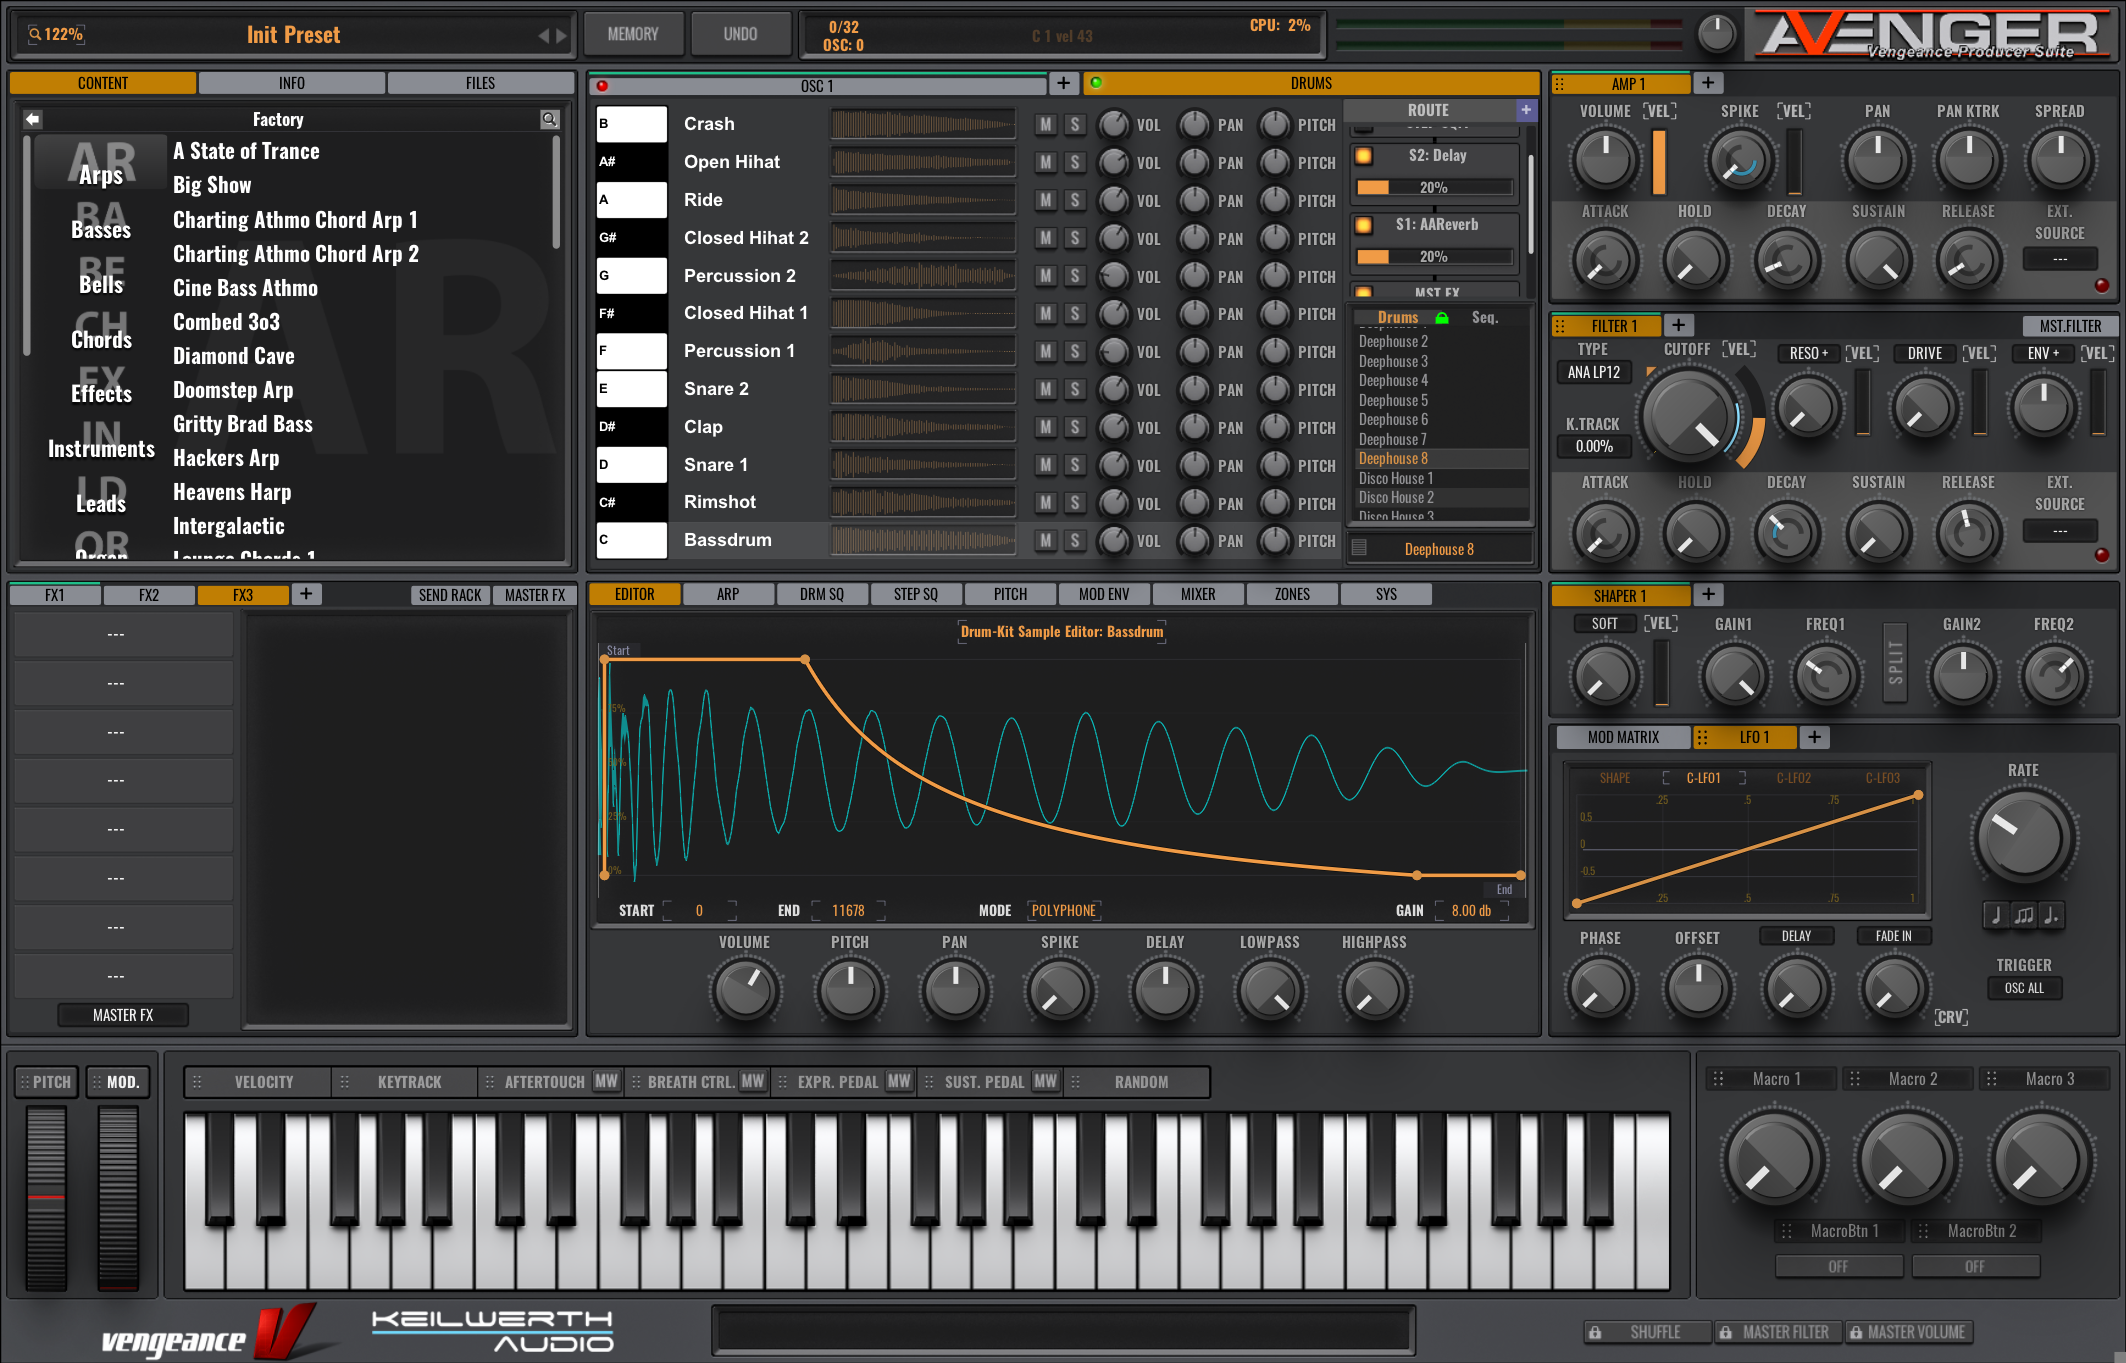Click the zoom 122% magnifier icon
Image resolution: width=2126 pixels, height=1363 pixels.
click(x=35, y=35)
